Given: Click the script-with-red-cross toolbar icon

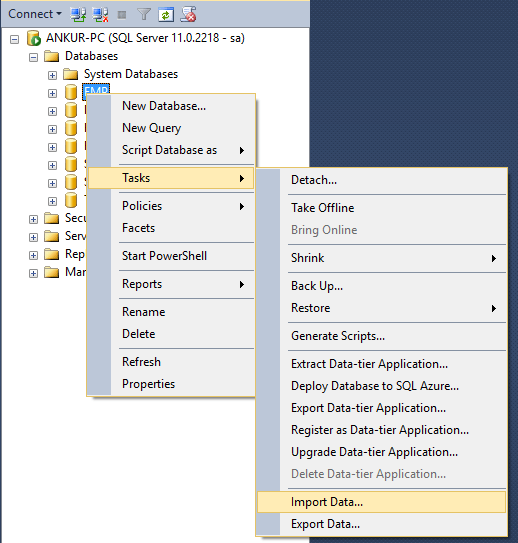Looking at the screenshot, I should coord(188,15).
